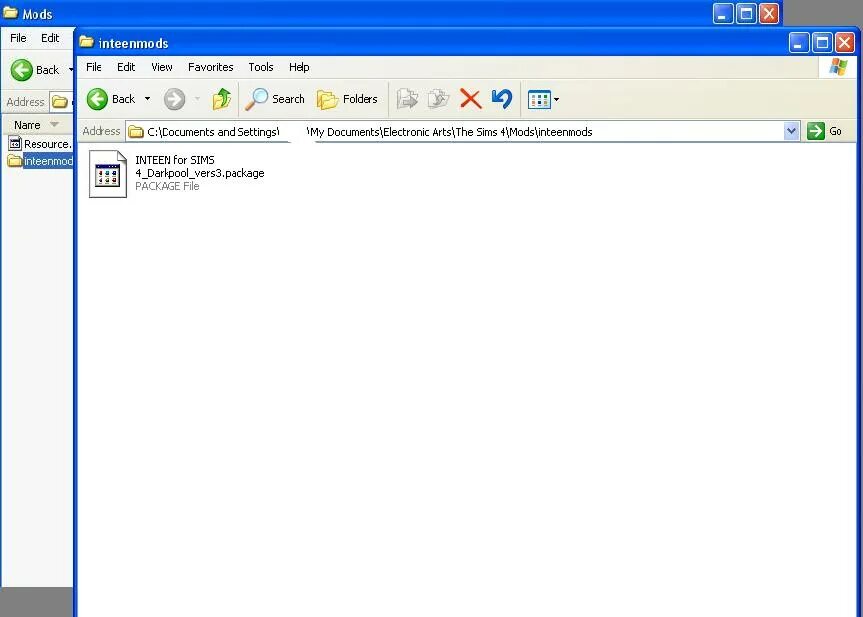The image size is (863, 617).
Task: Click the green Go button
Action: (824, 132)
